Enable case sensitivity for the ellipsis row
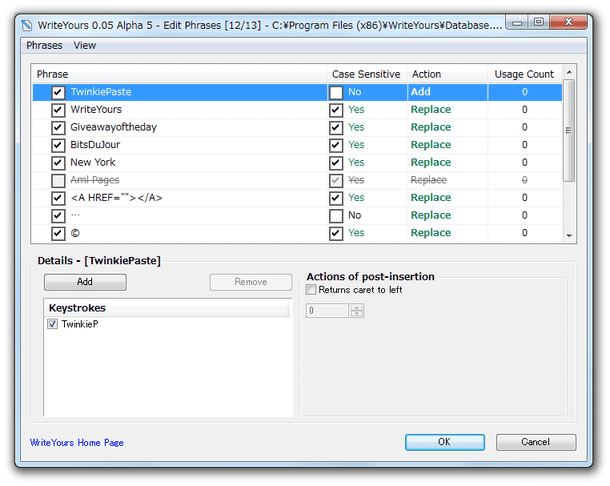The height and width of the screenshot is (486, 610). pyautogui.click(x=336, y=215)
